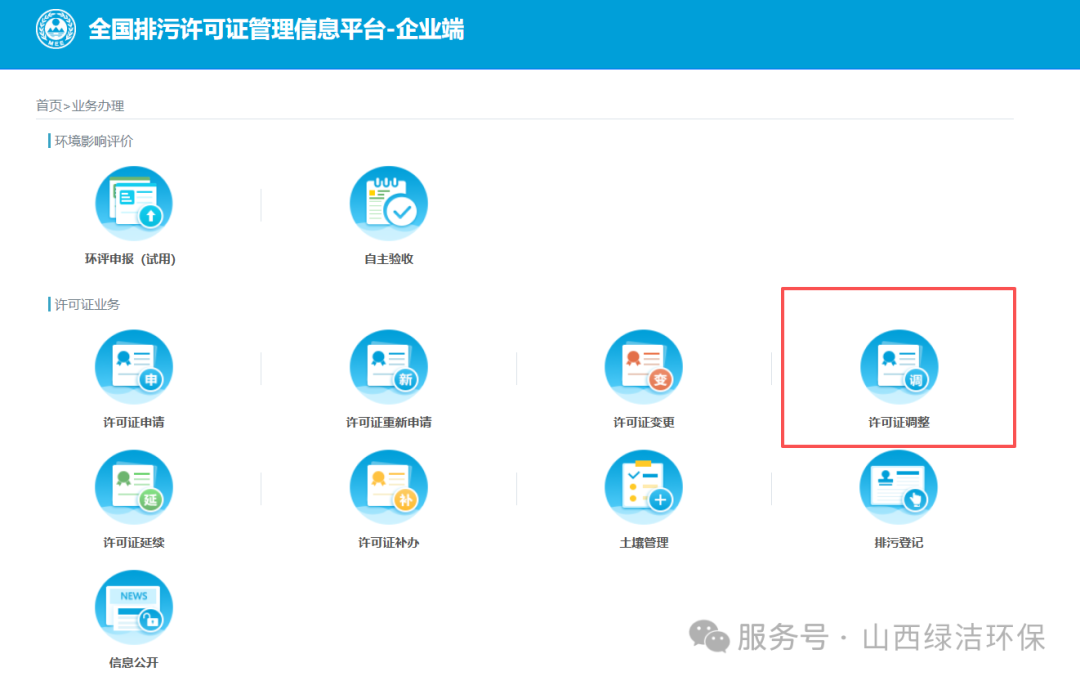Open the 排污登记 icon
The width and height of the screenshot is (1080, 681).
[x=898, y=487]
